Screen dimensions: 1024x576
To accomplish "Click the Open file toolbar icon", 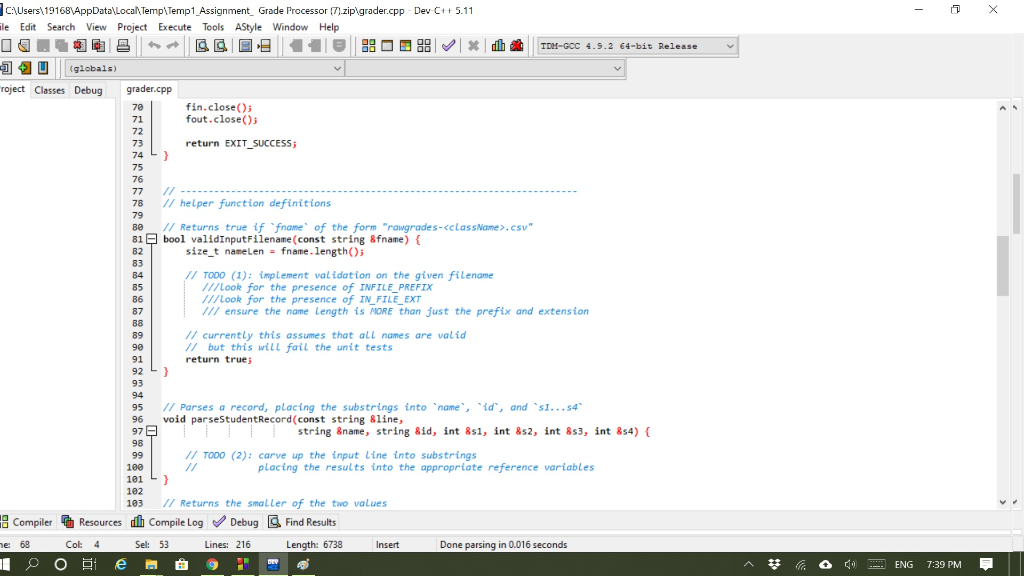I will coord(24,46).
